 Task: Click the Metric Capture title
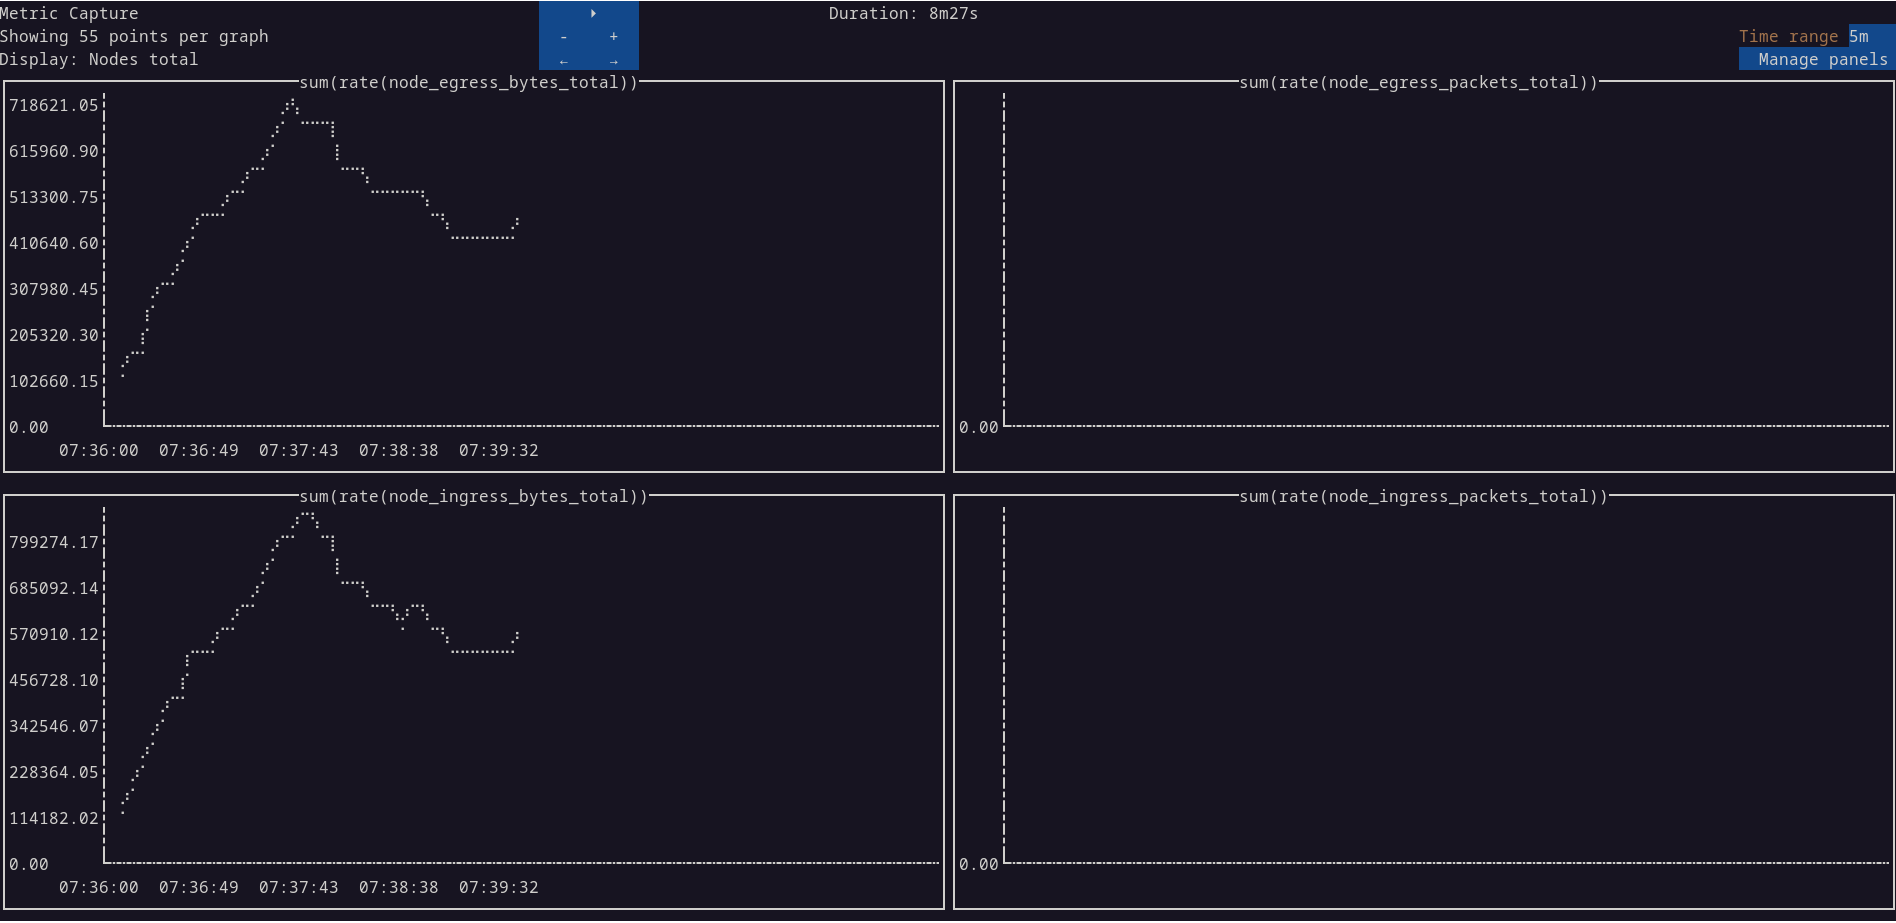(x=68, y=13)
